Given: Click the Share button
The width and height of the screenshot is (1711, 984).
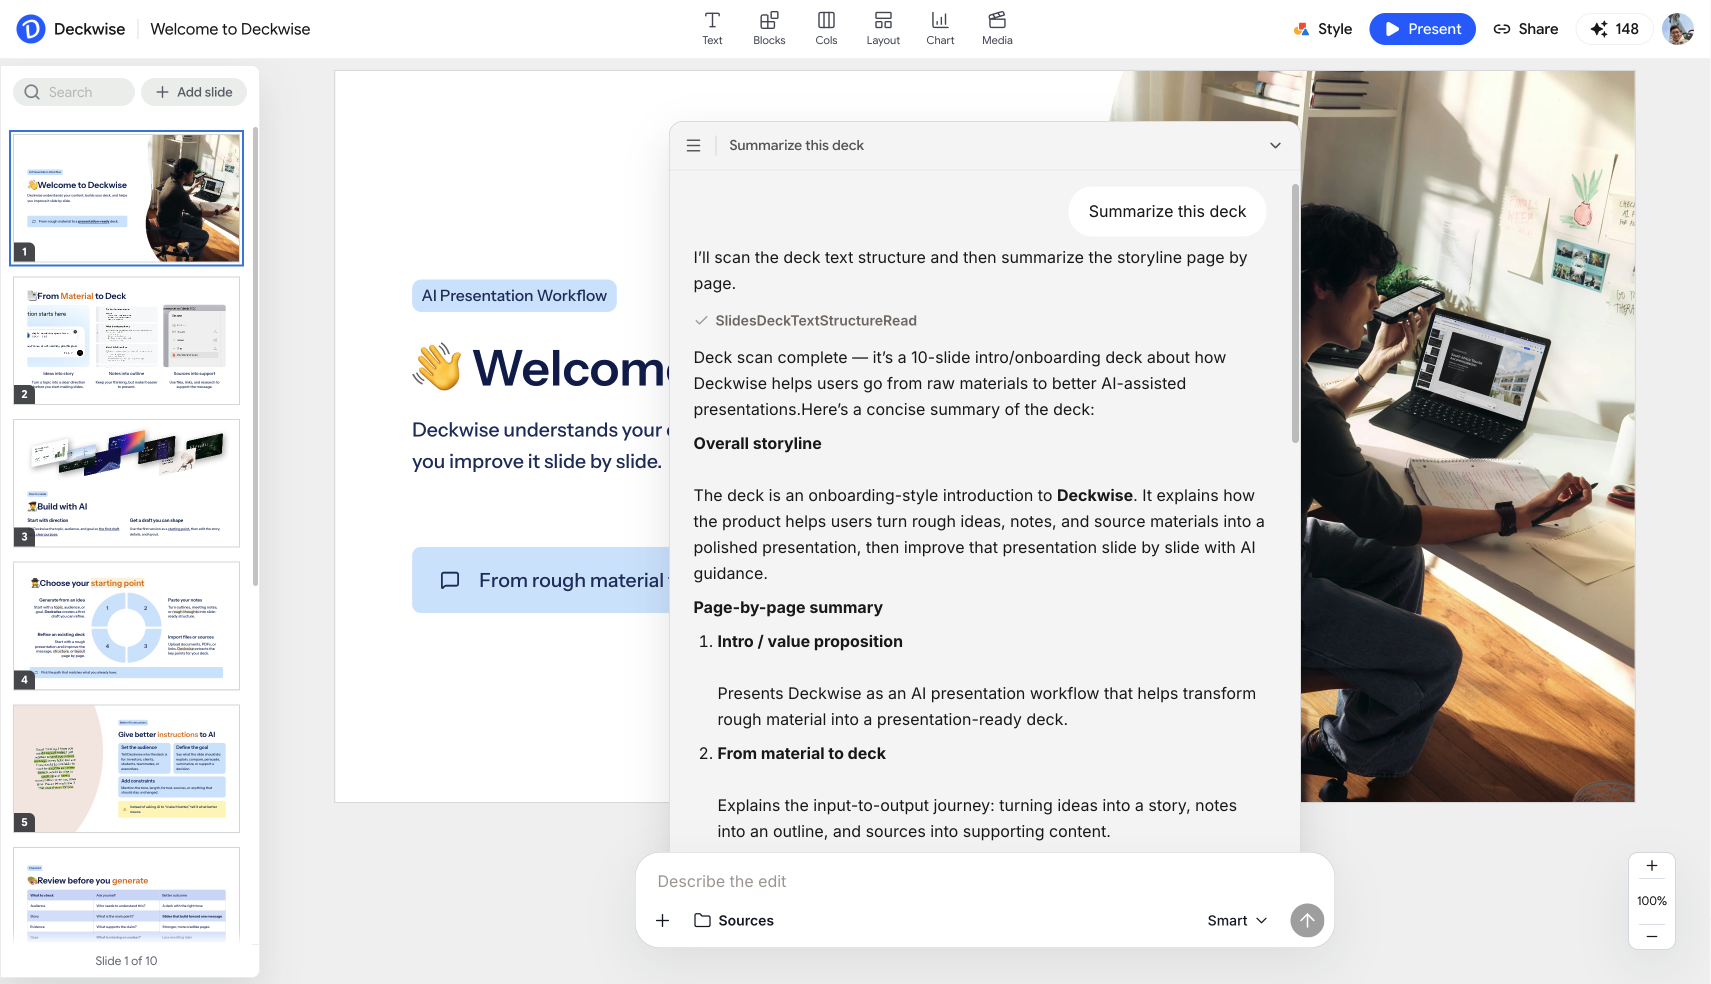Looking at the screenshot, I should tap(1526, 29).
